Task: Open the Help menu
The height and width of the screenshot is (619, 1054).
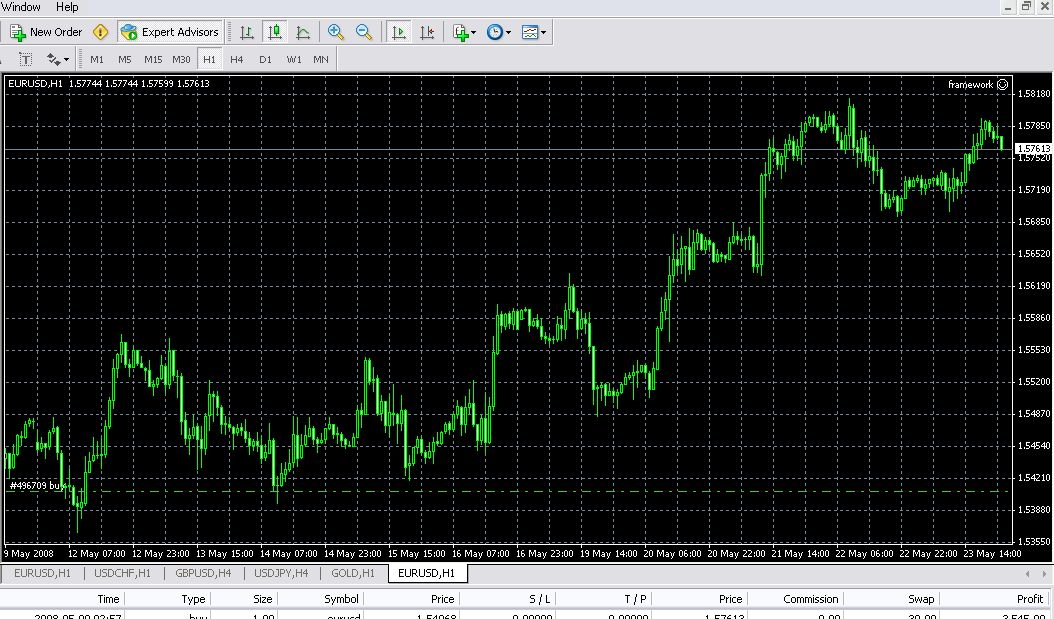Action: pyautogui.click(x=67, y=7)
